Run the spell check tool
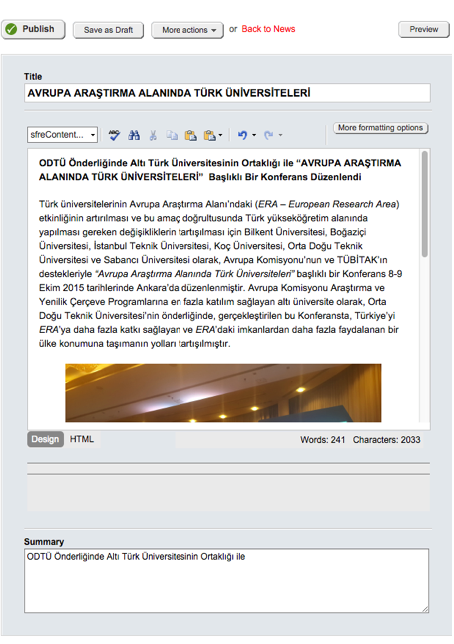This screenshot has width=454, height=644. pos(114,135)
